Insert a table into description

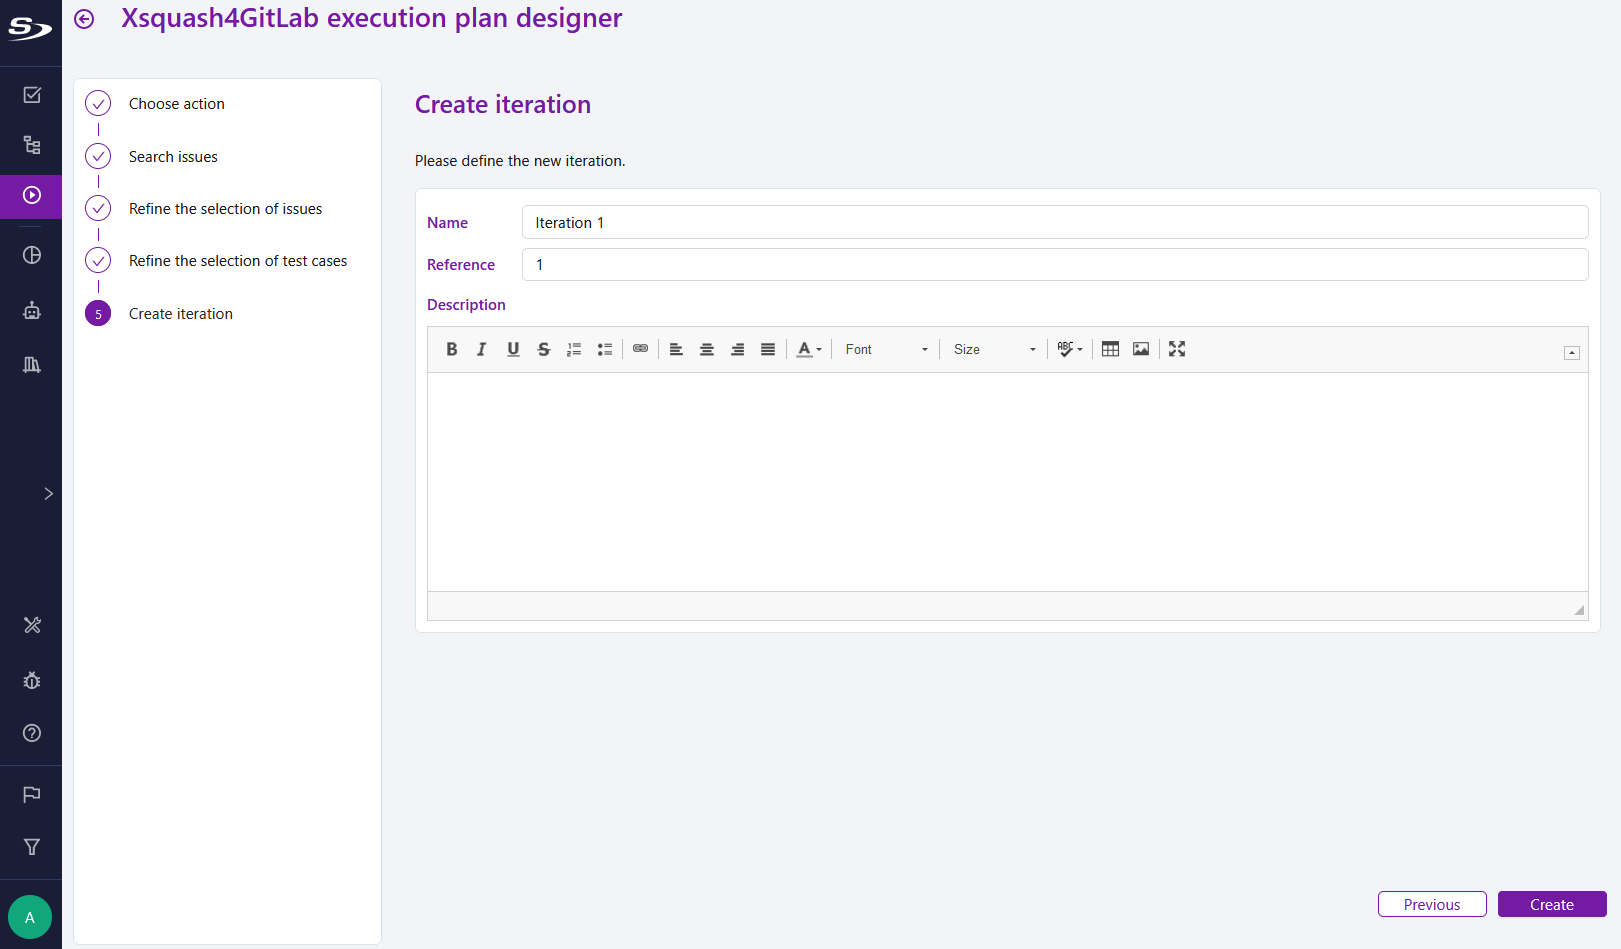tap(1110, 349)
